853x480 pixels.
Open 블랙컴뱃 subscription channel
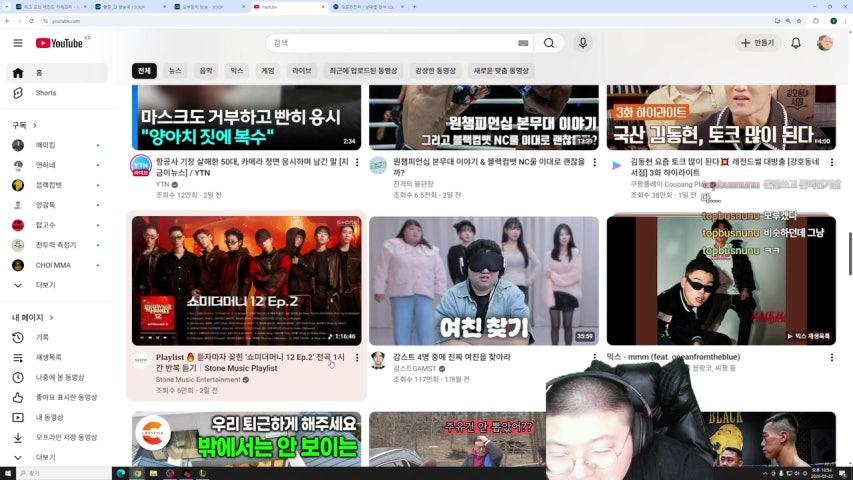tap(57, 185)
